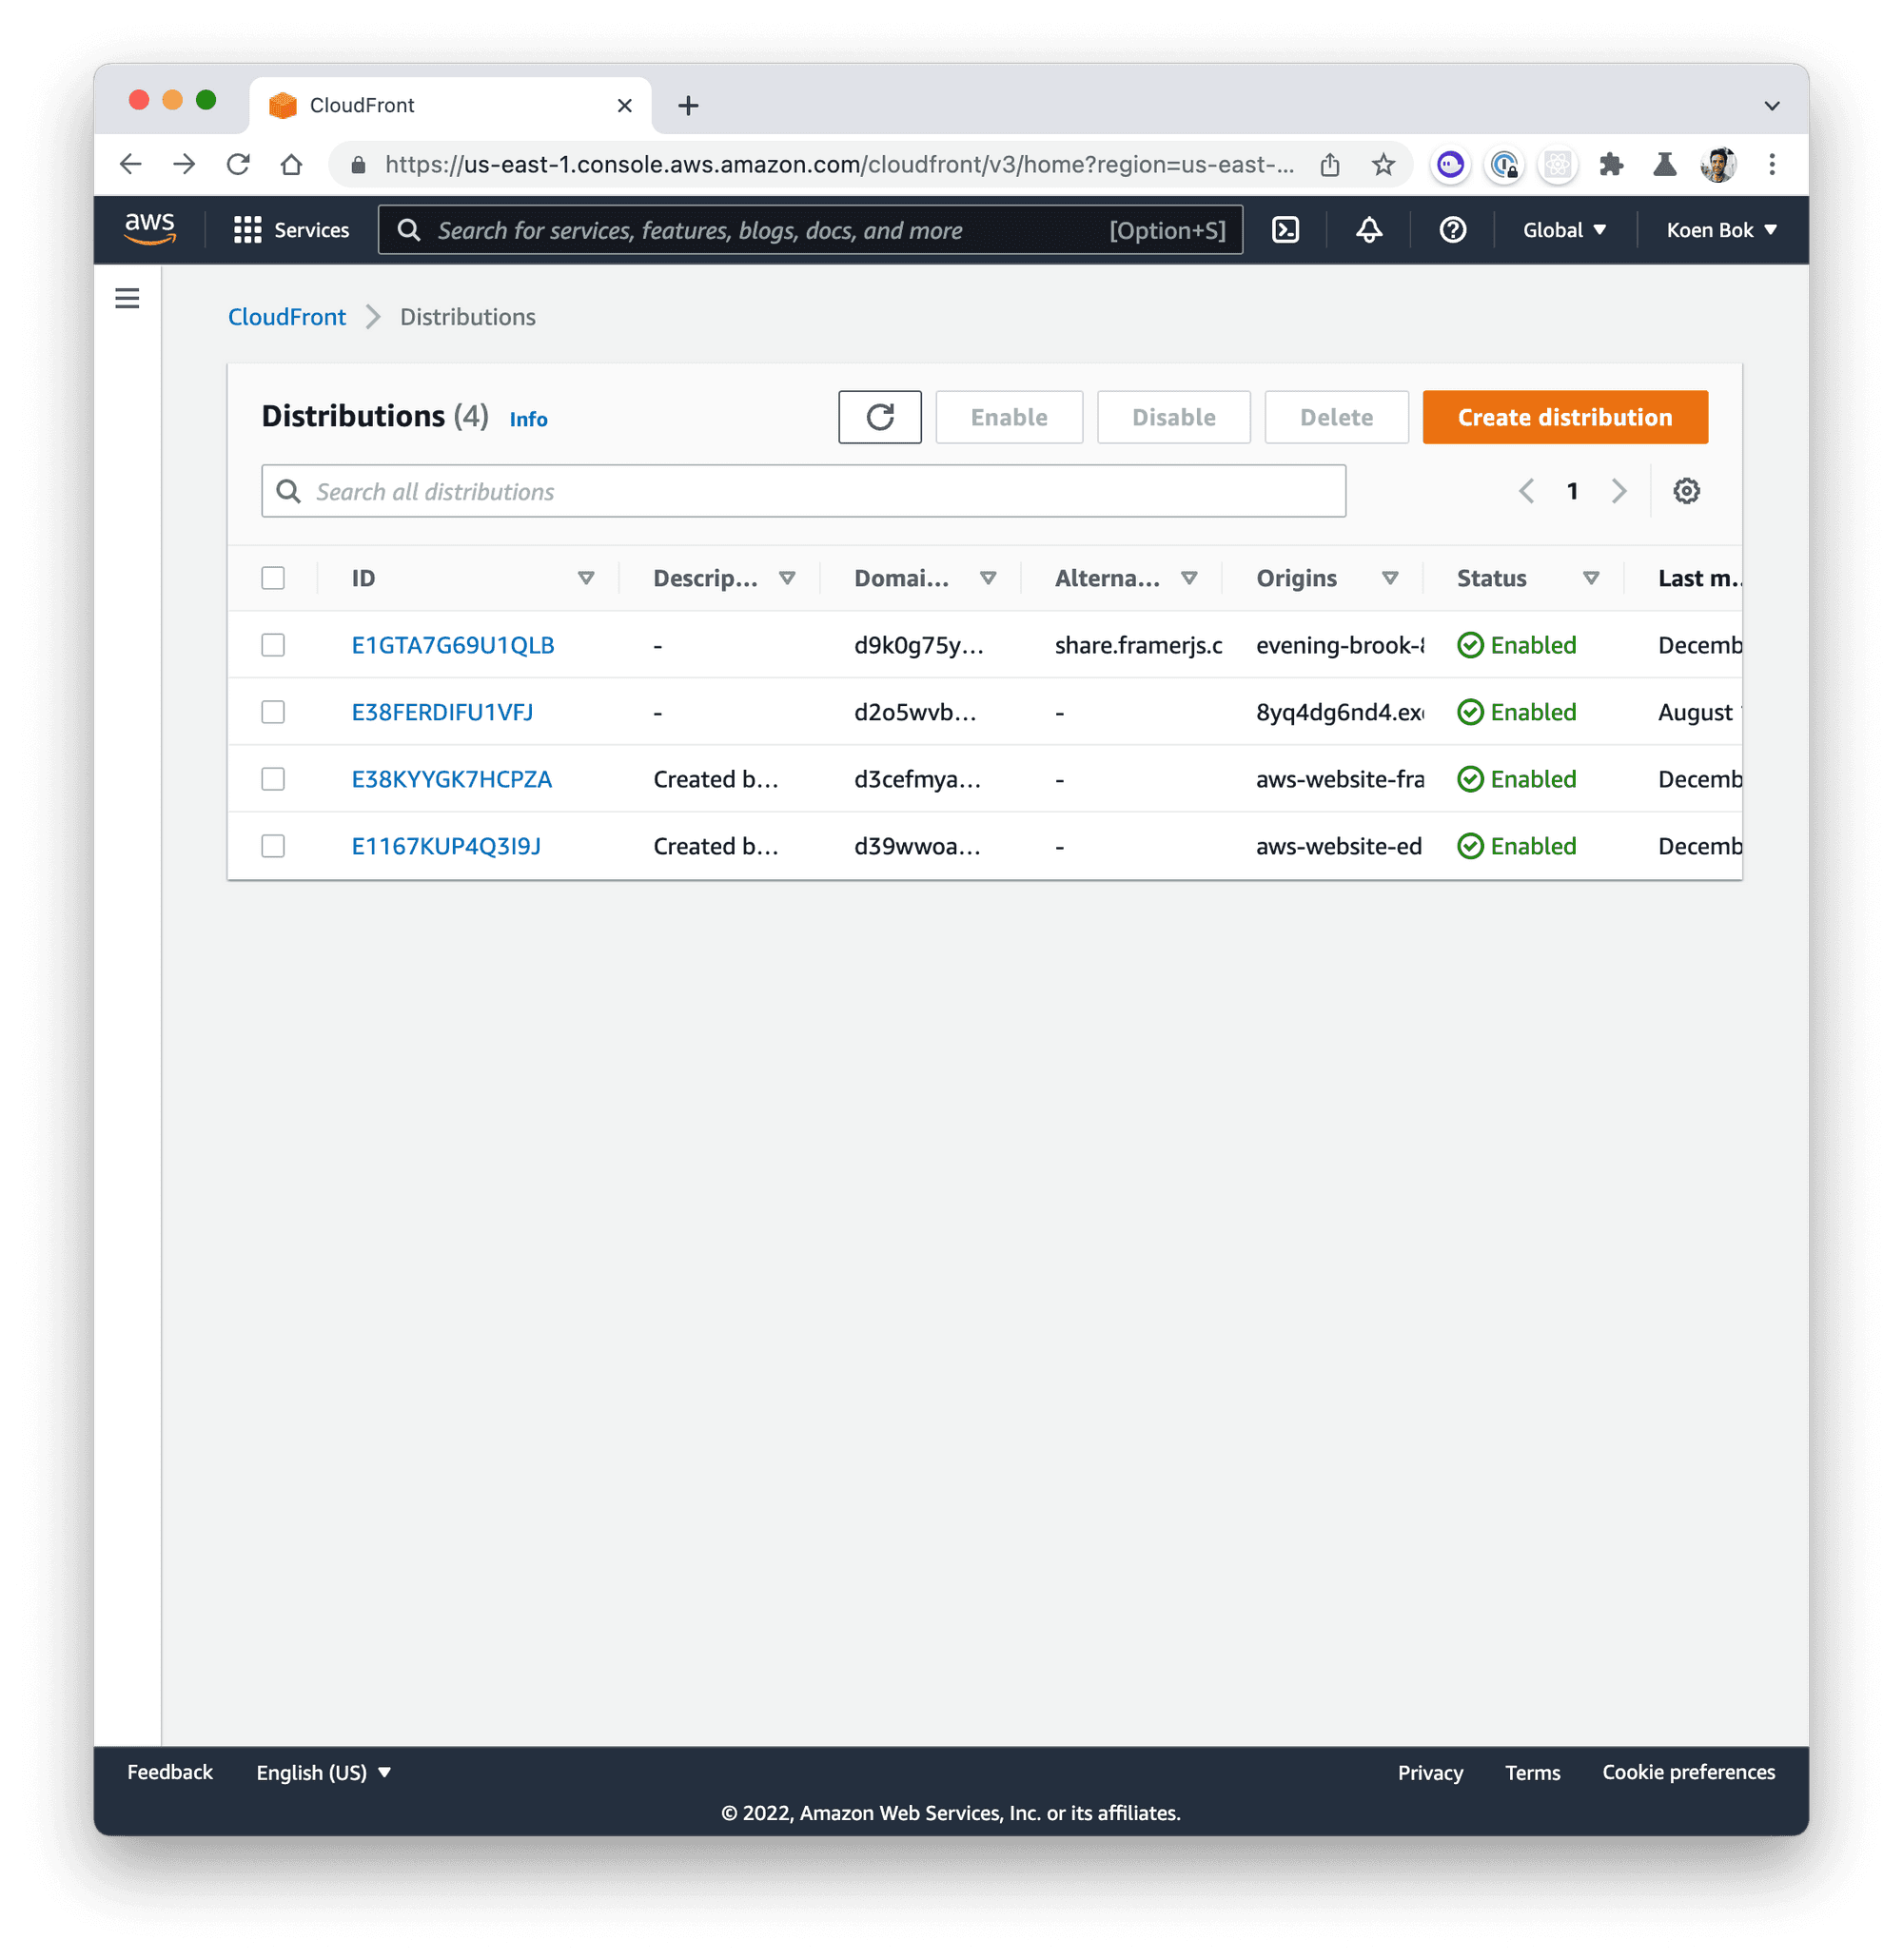Open the help question mark icon
Image resolution: width=1903 pixels, height=1960 pixels.
coord(1452,230)
